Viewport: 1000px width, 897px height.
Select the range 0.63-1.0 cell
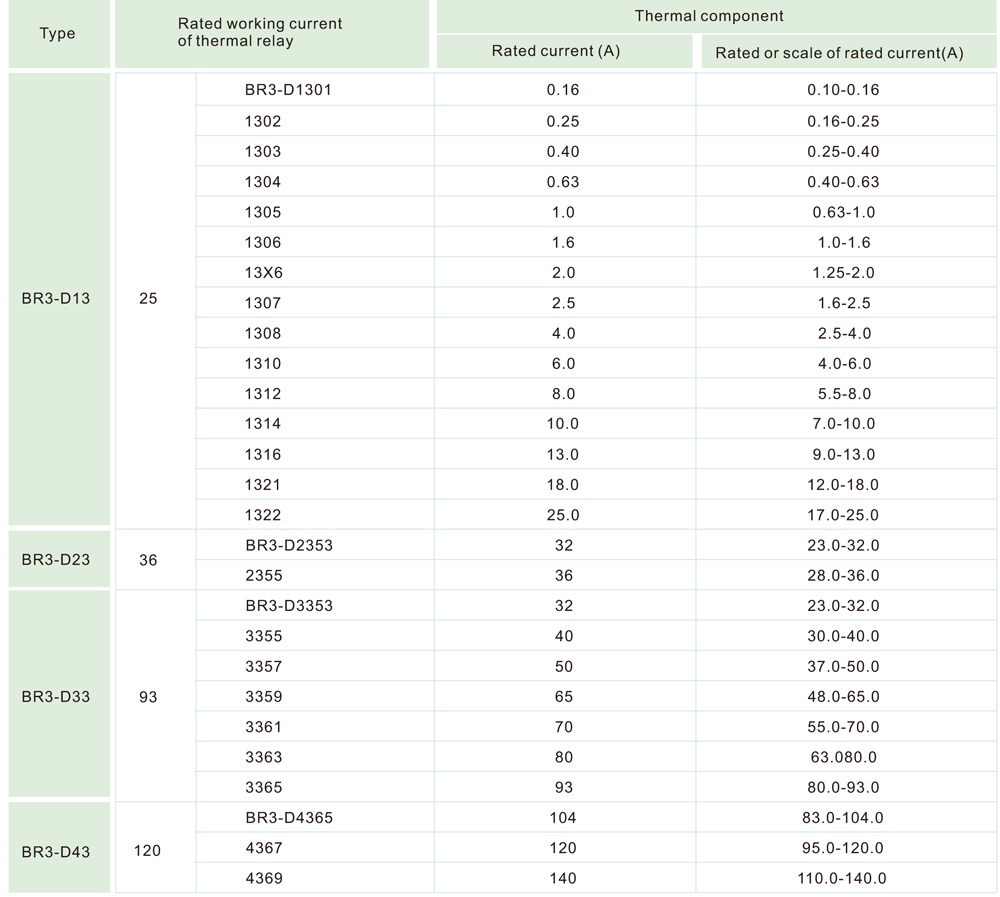click(846, 212)
